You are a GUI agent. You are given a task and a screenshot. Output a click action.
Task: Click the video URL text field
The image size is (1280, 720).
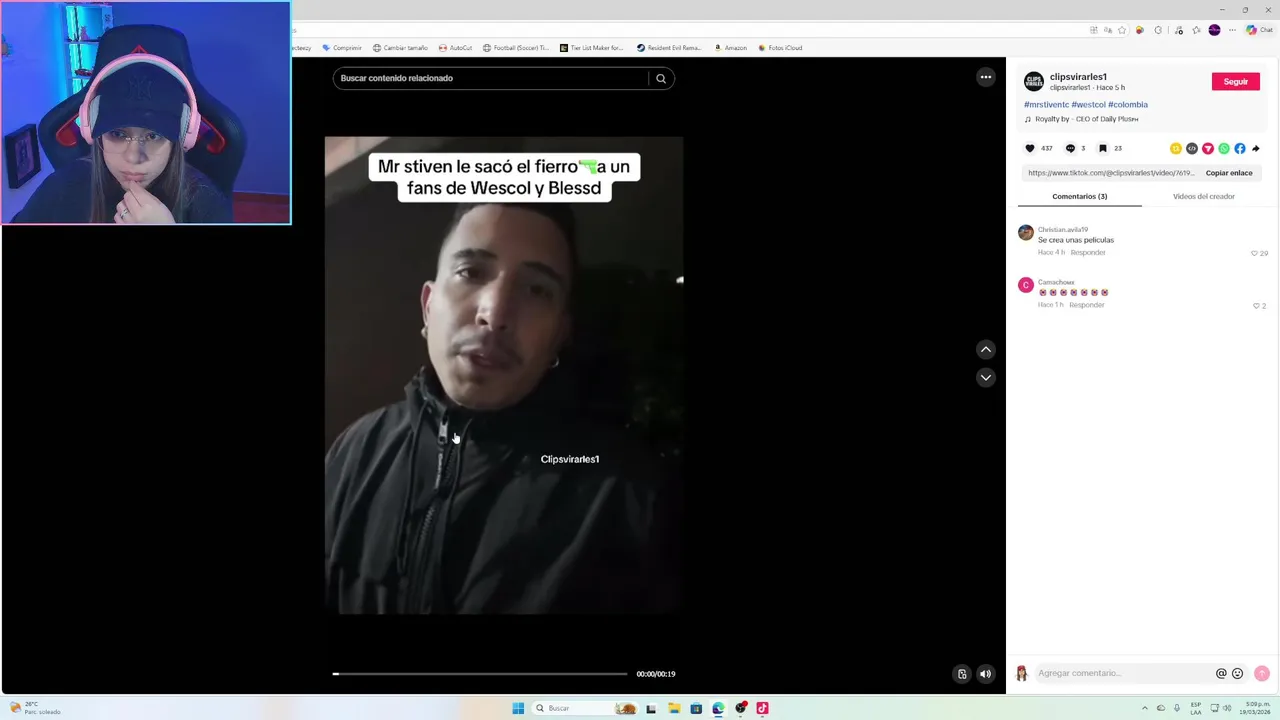[x=1111, y=173]
